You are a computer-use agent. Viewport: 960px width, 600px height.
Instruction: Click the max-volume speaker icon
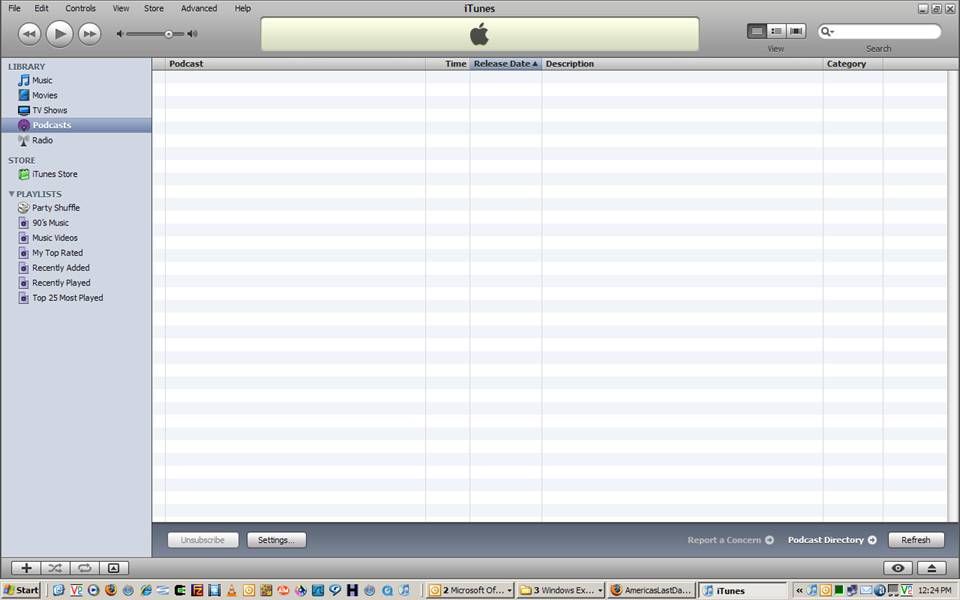coord(192,34)
